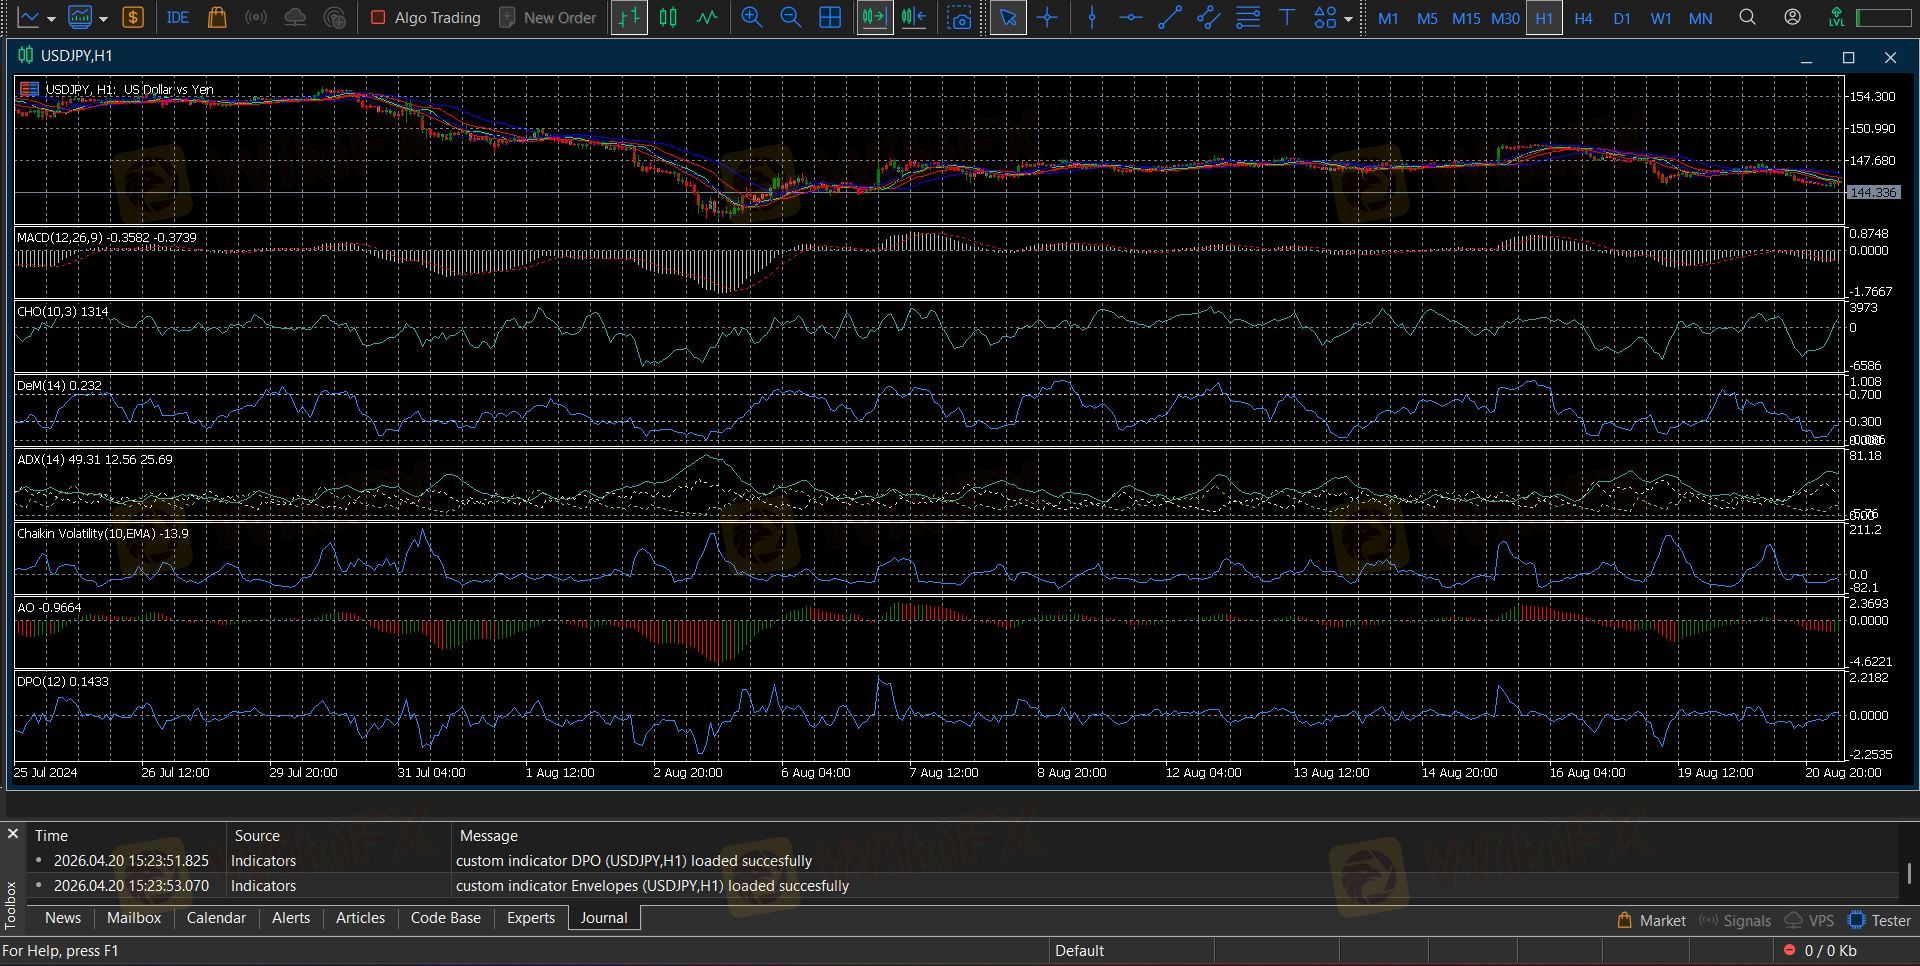Select the text label tool
The image size is (1920, 966).
pos(1287,18)
